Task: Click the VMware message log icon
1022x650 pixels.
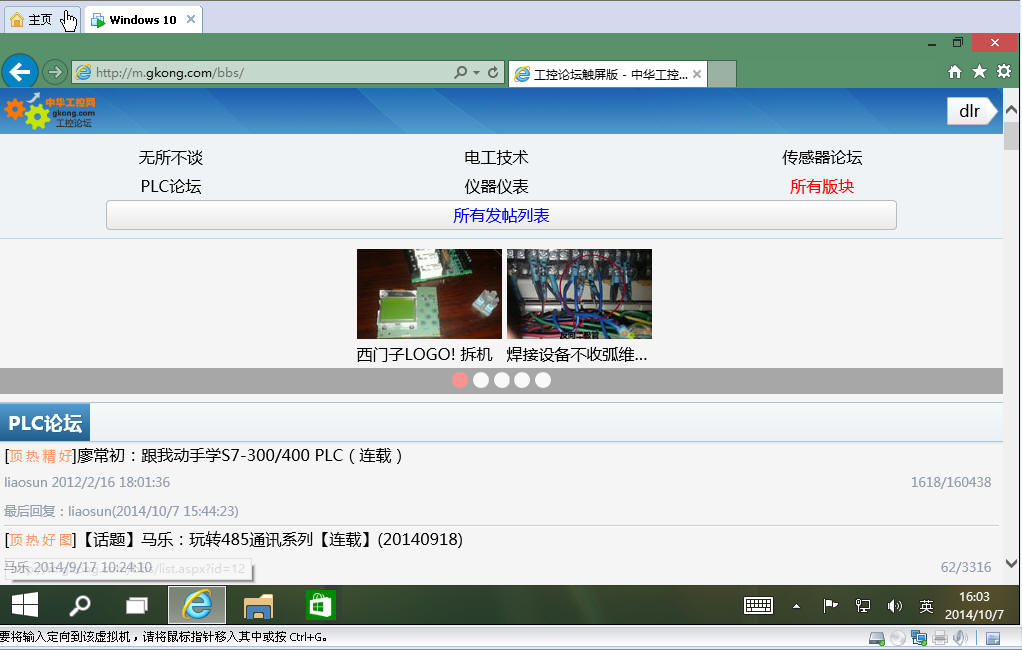Action: (x=993, y=638)
